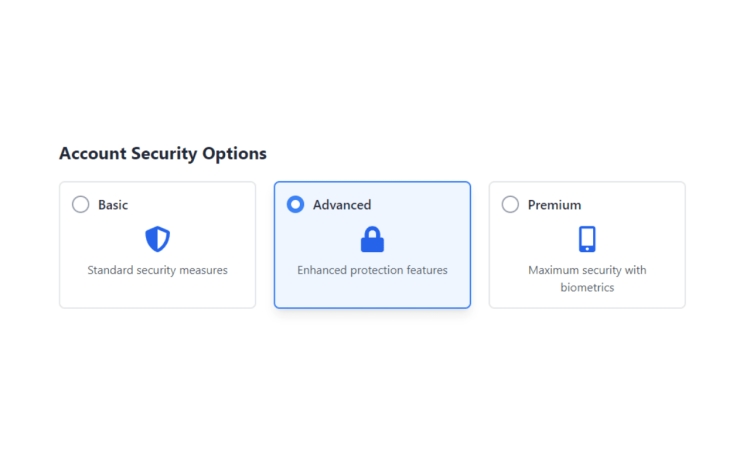Select the Basic radio button

pyautogui.click(x=80, y=204)
